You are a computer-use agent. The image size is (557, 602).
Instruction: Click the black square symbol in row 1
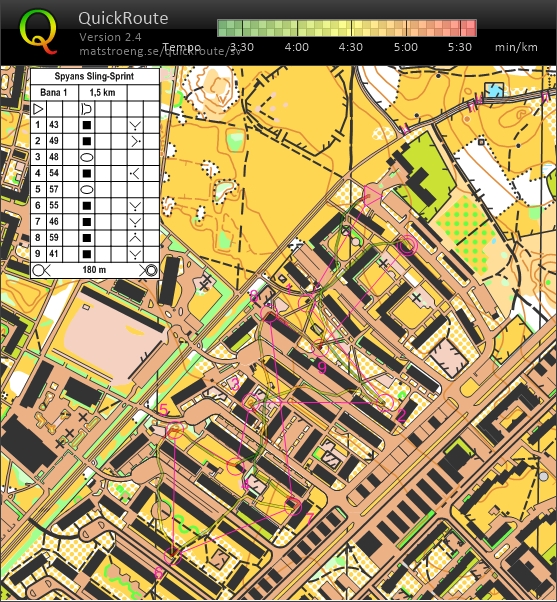87,125
